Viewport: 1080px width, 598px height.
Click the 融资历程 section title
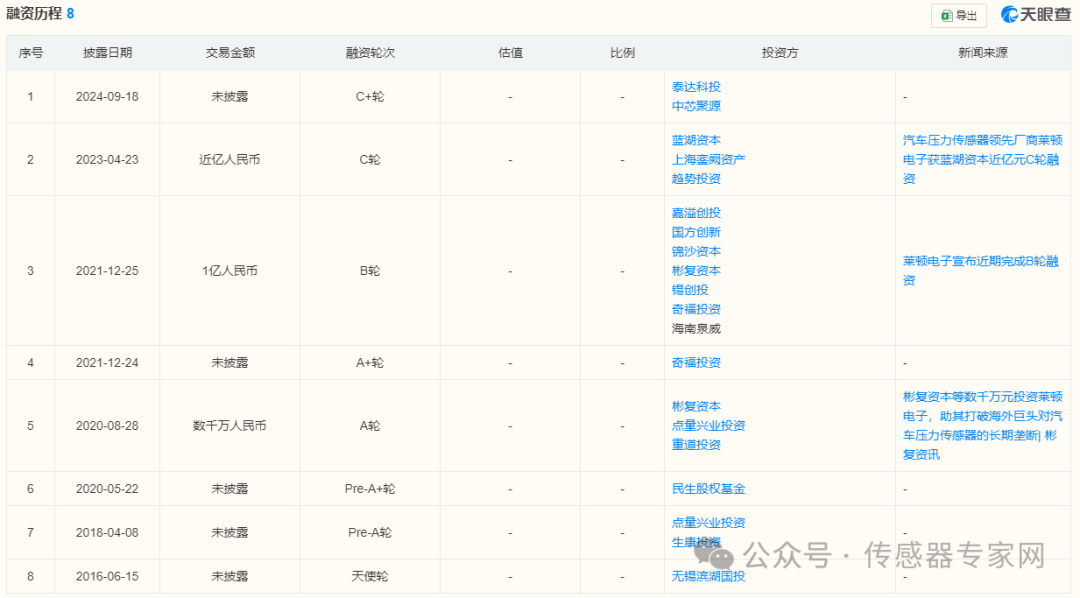coord(34,14)
